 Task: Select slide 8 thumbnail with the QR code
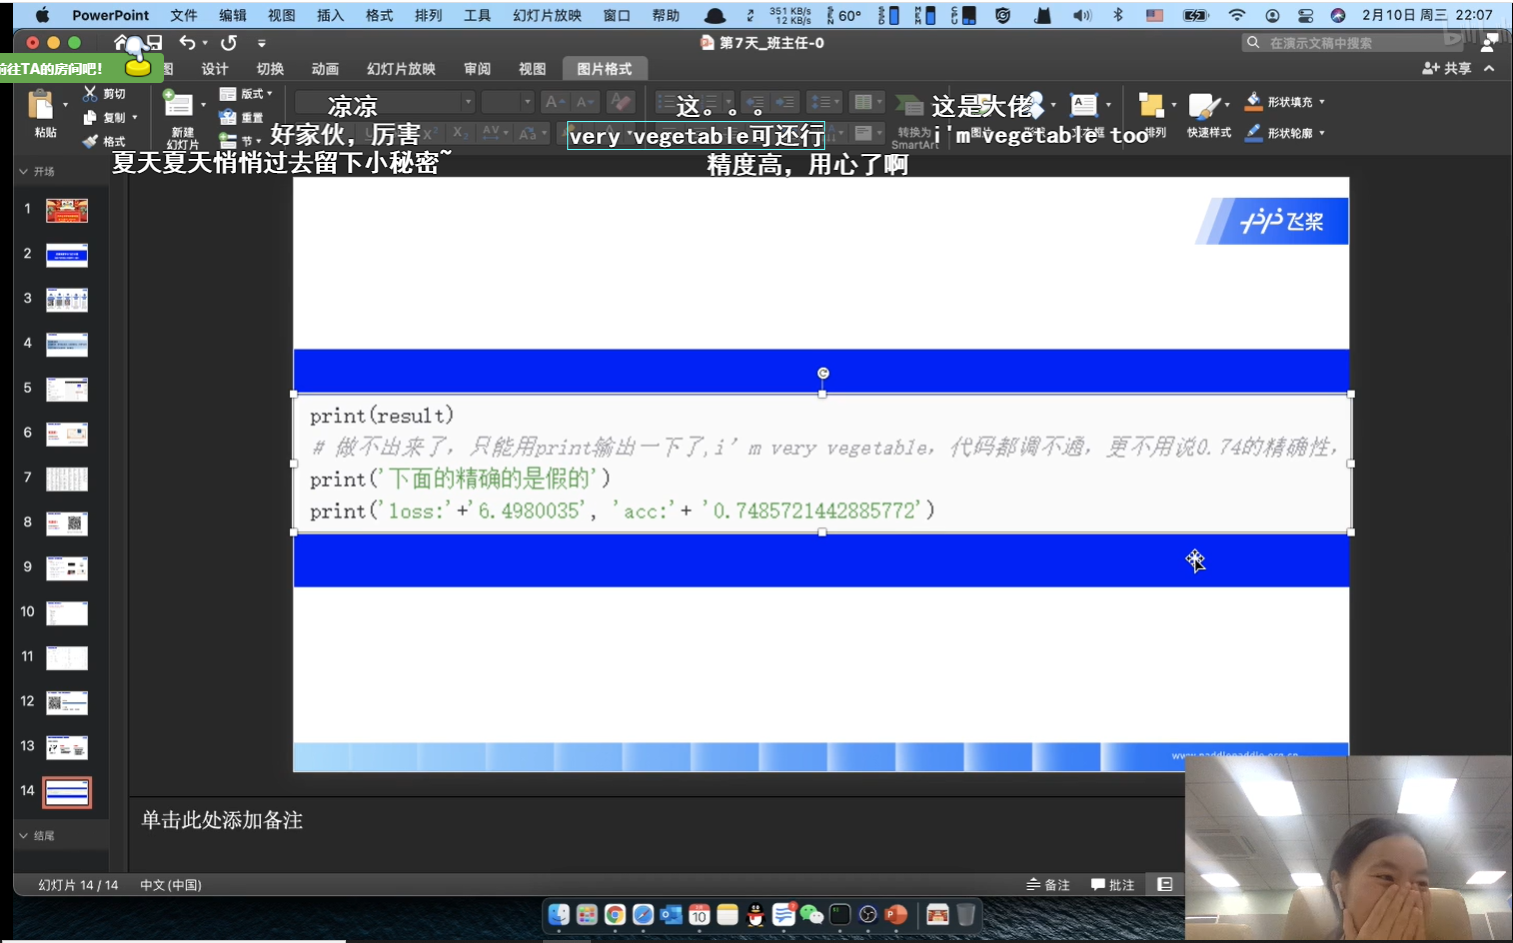click(x=66, y=522)
